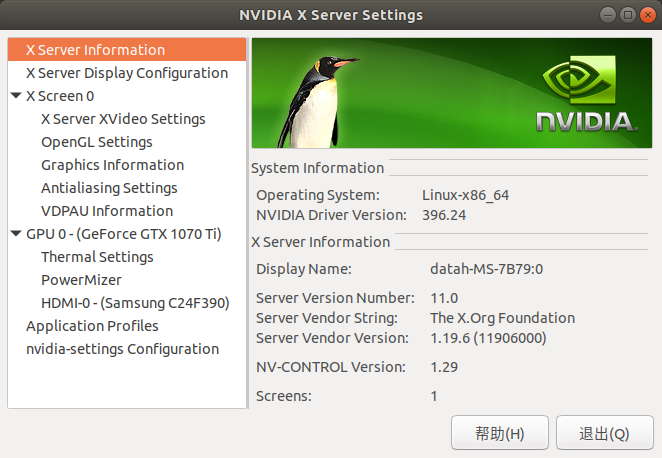Collapse the X Screen 0 tree arrow
662x458 pixels.
16,95
